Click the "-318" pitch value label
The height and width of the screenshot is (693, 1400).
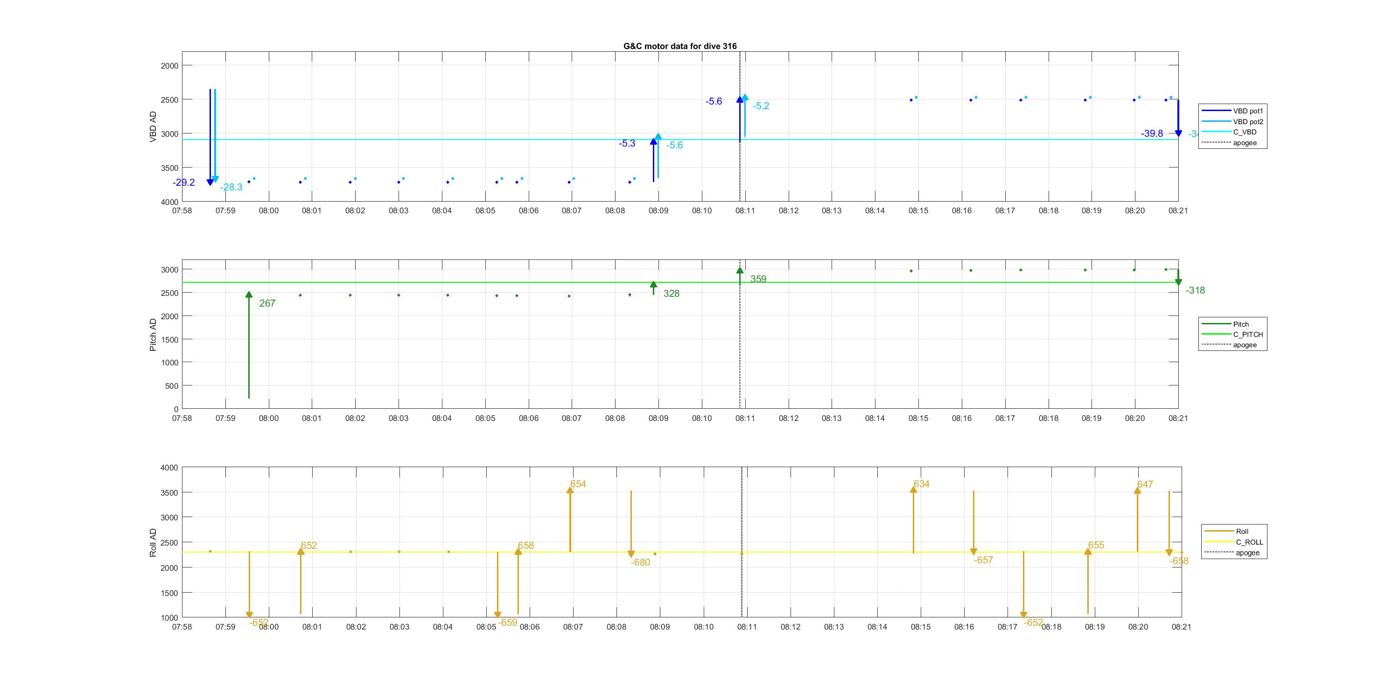1195,291
